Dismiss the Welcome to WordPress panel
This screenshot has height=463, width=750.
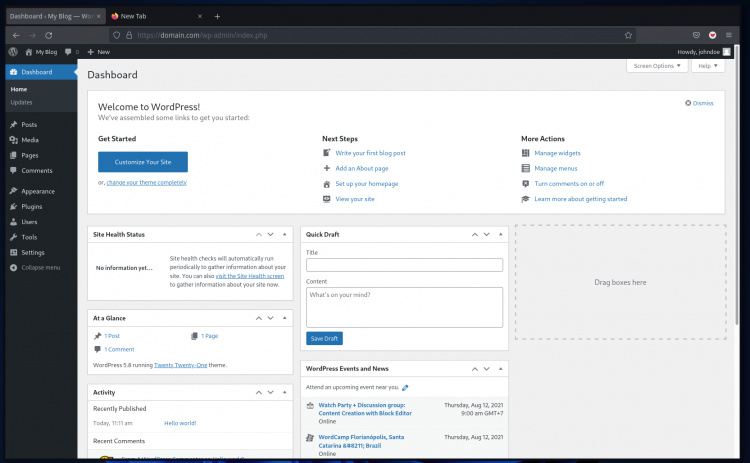[699, 103]
